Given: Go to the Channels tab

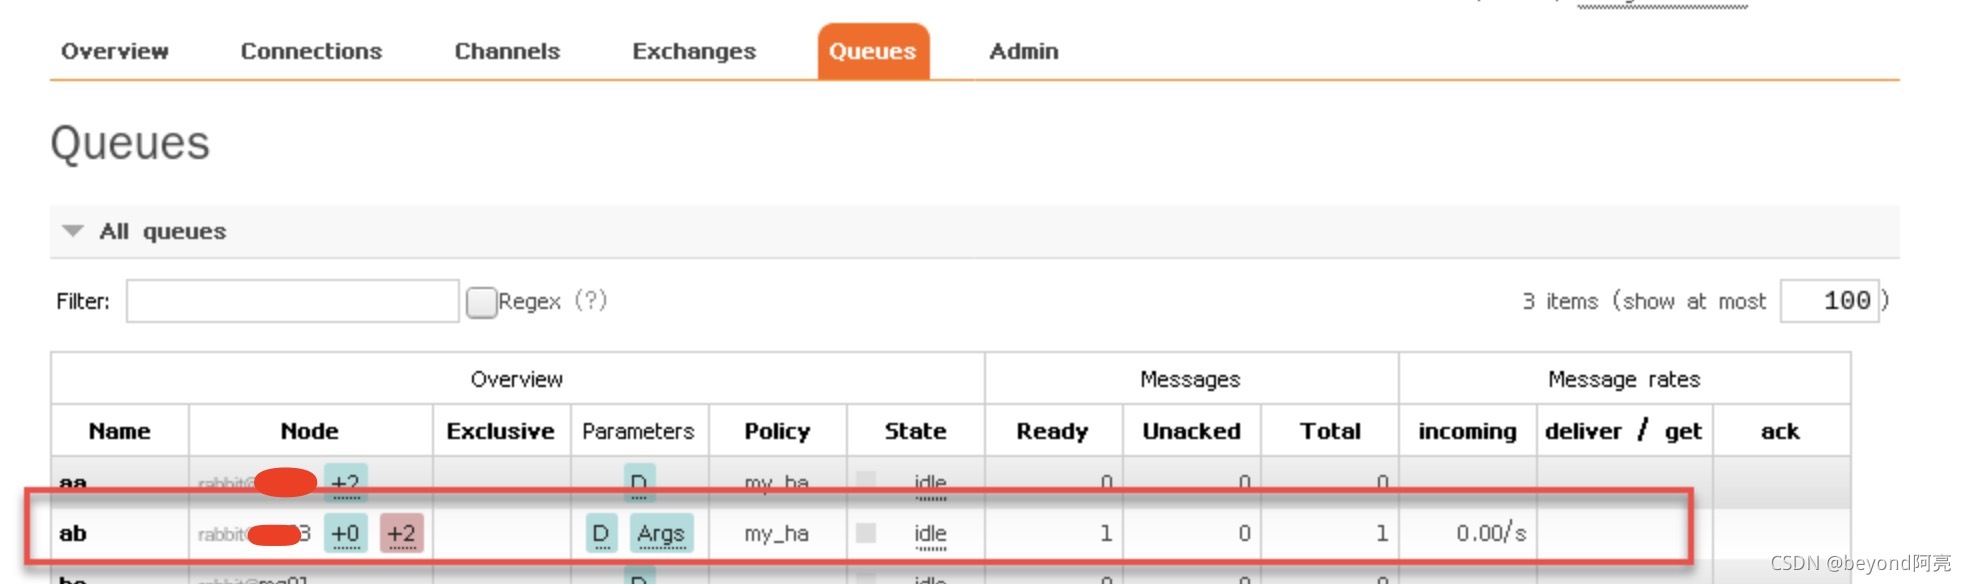Looking at the screenshot, I should point(507,51).
